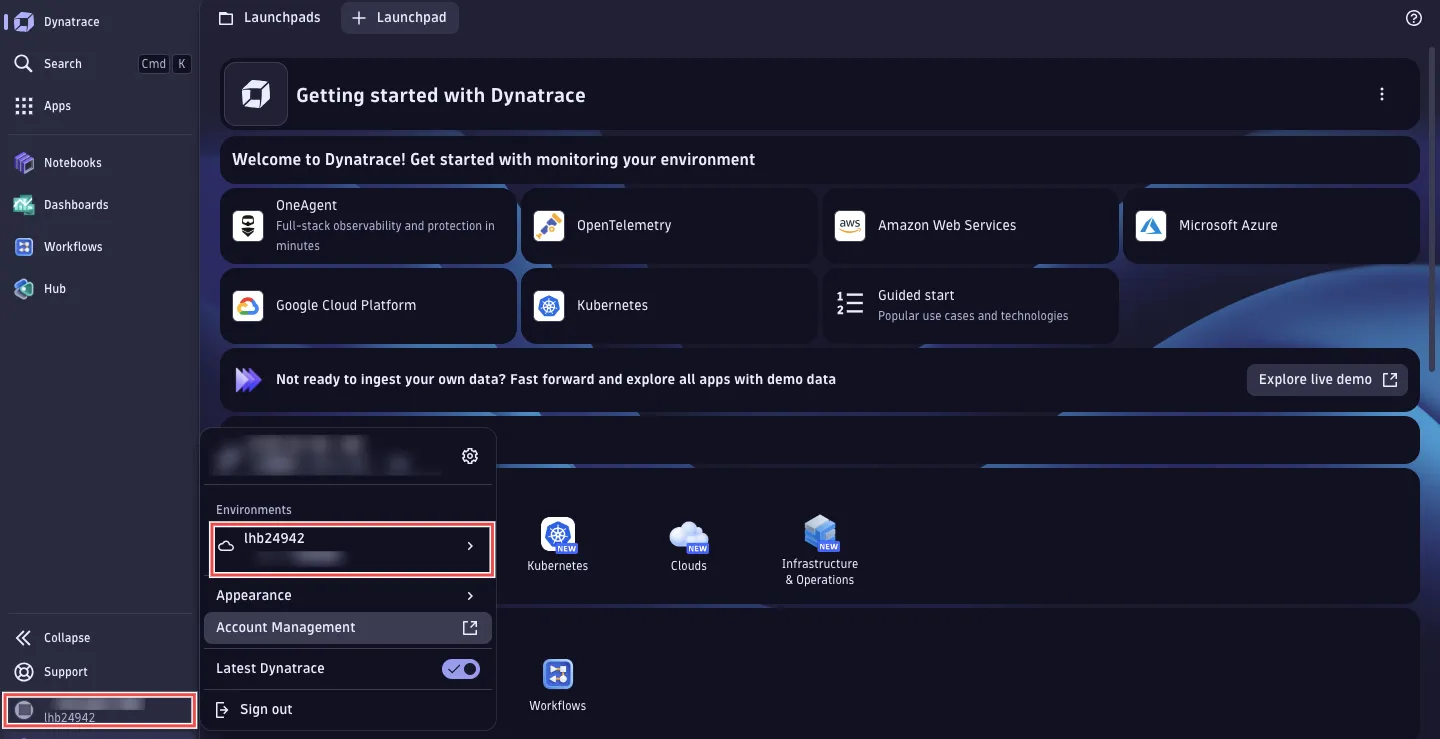Click the Getting started Dynatrace cube icon
Viewport: 1440px width, 739px height.
pos(256,95)
